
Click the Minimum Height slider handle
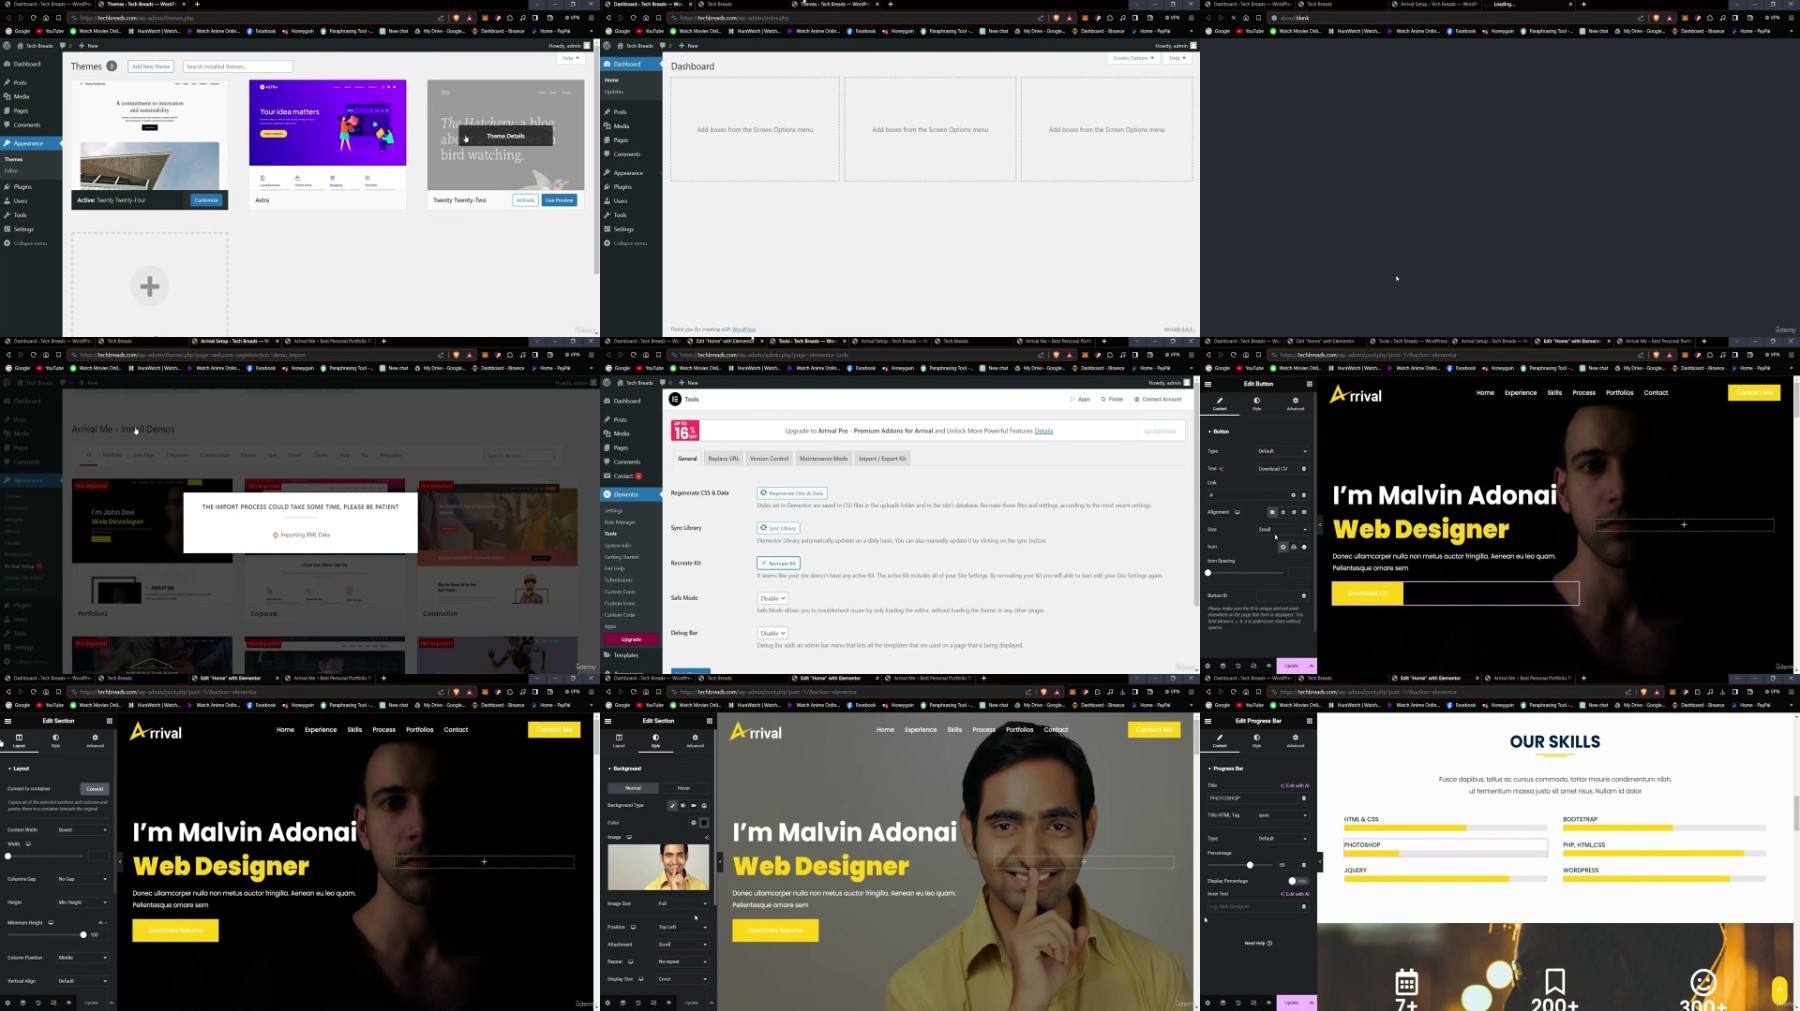tap(83, 935)
